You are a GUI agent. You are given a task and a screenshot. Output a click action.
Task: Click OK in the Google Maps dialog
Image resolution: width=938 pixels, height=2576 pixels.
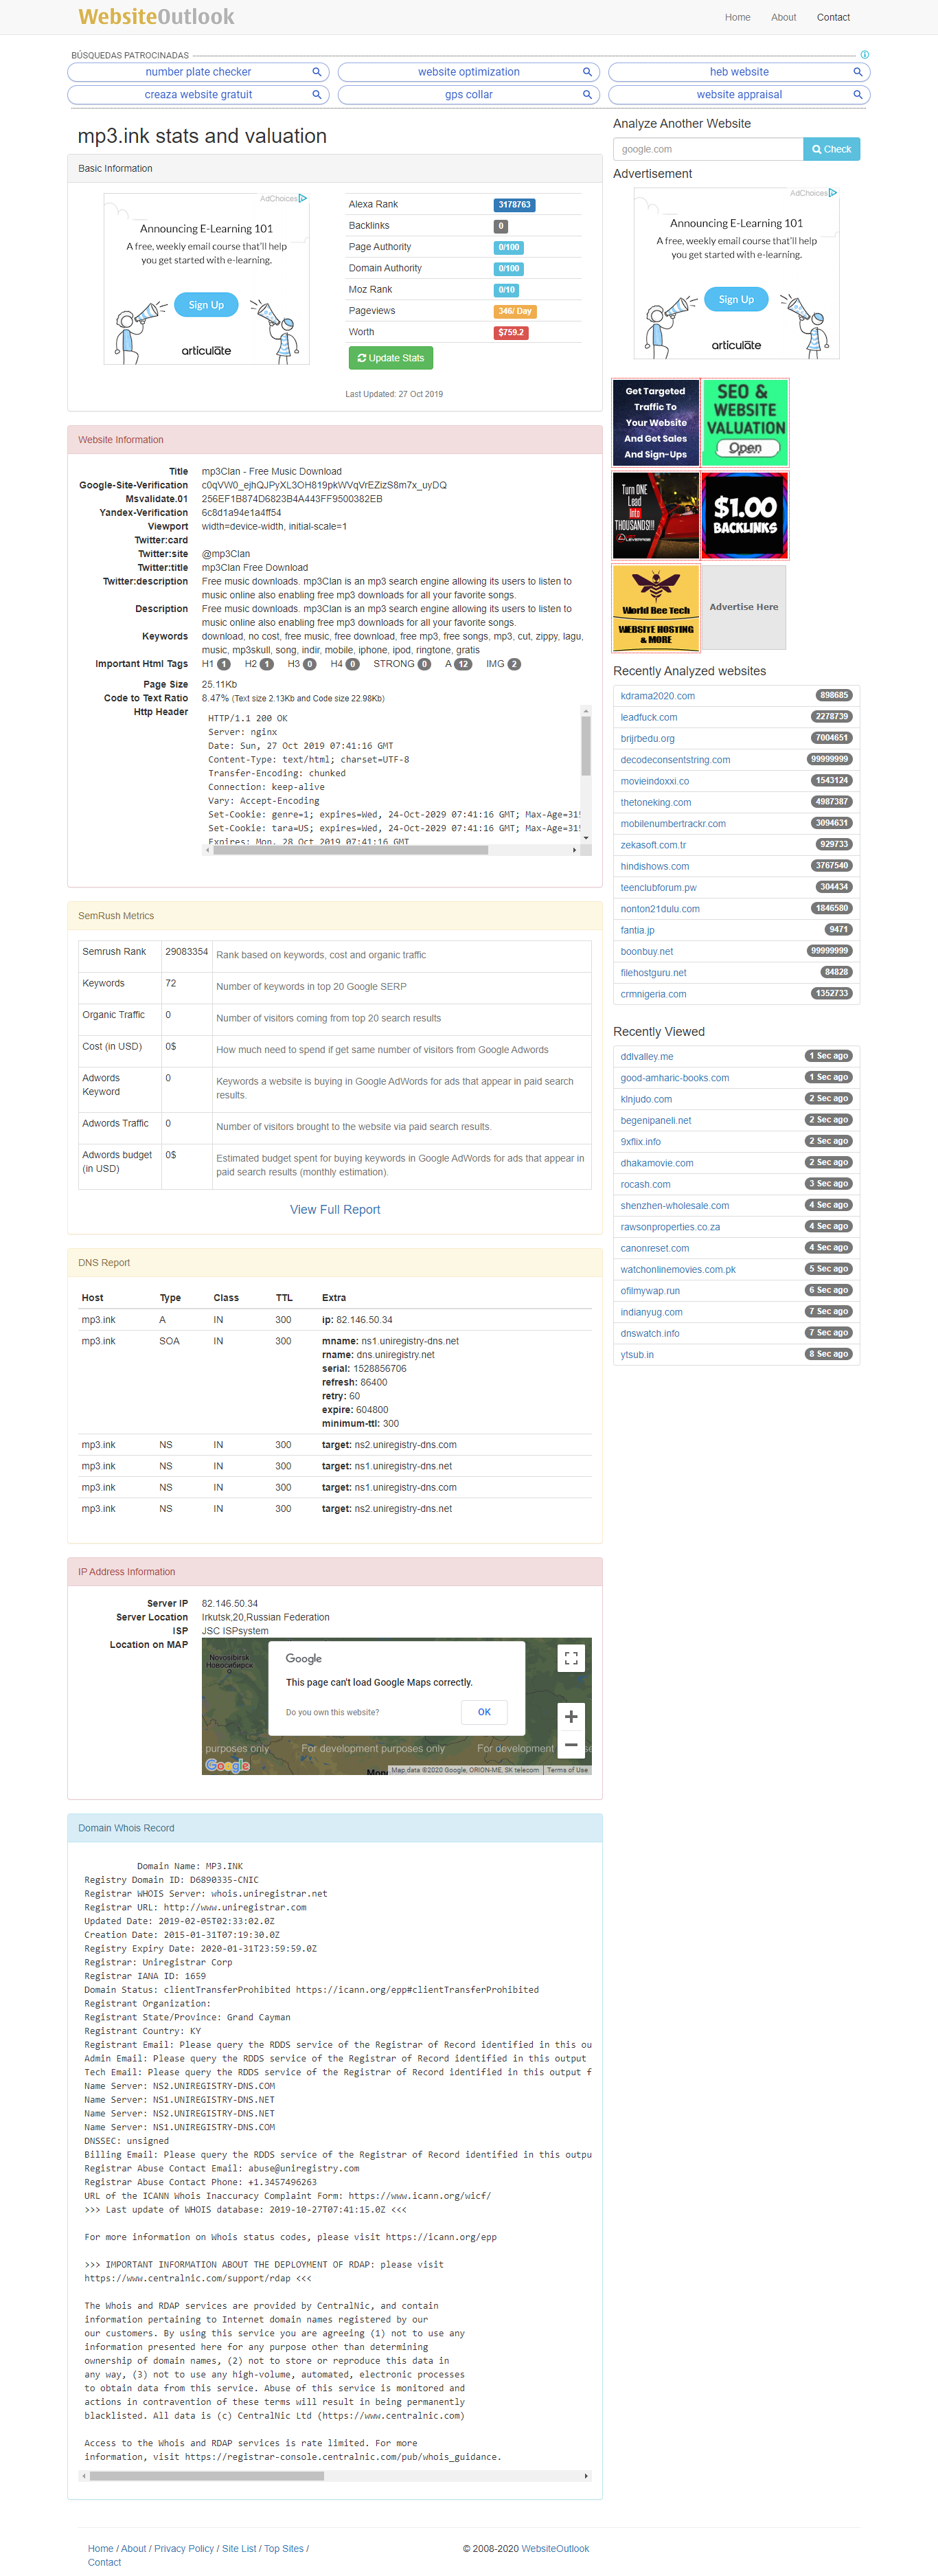coord(484,1712)
